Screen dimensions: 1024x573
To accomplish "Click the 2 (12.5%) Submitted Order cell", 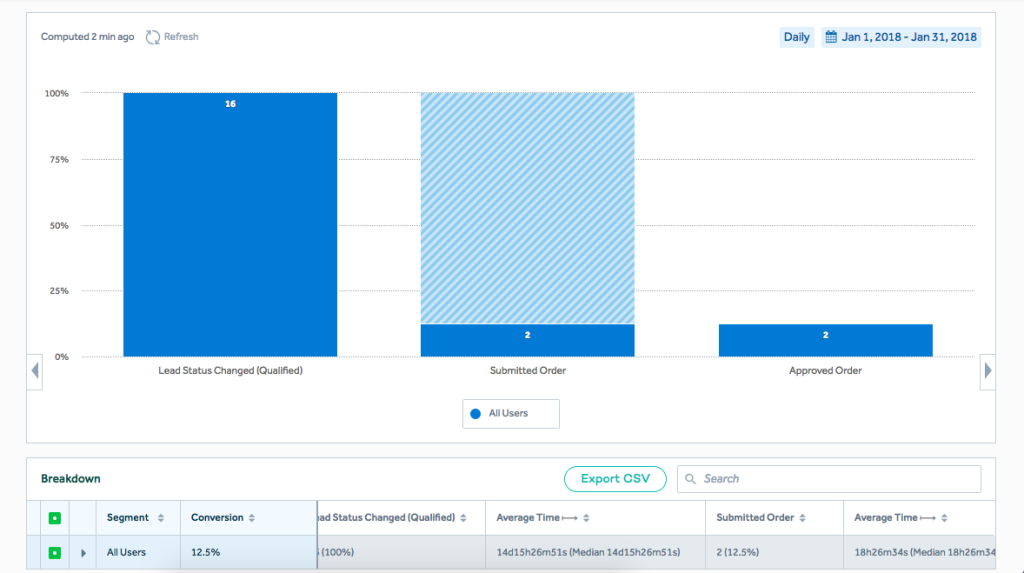I will tap(774, 553).
